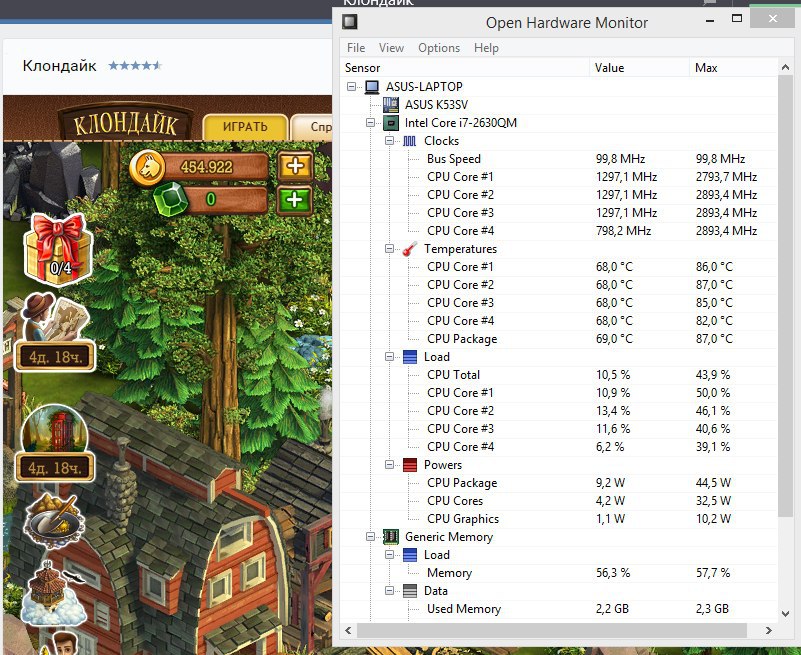This screenshot has height=655, width=801.
Task: Click the gold pan with shovel icon
Action: pos(55,521)
